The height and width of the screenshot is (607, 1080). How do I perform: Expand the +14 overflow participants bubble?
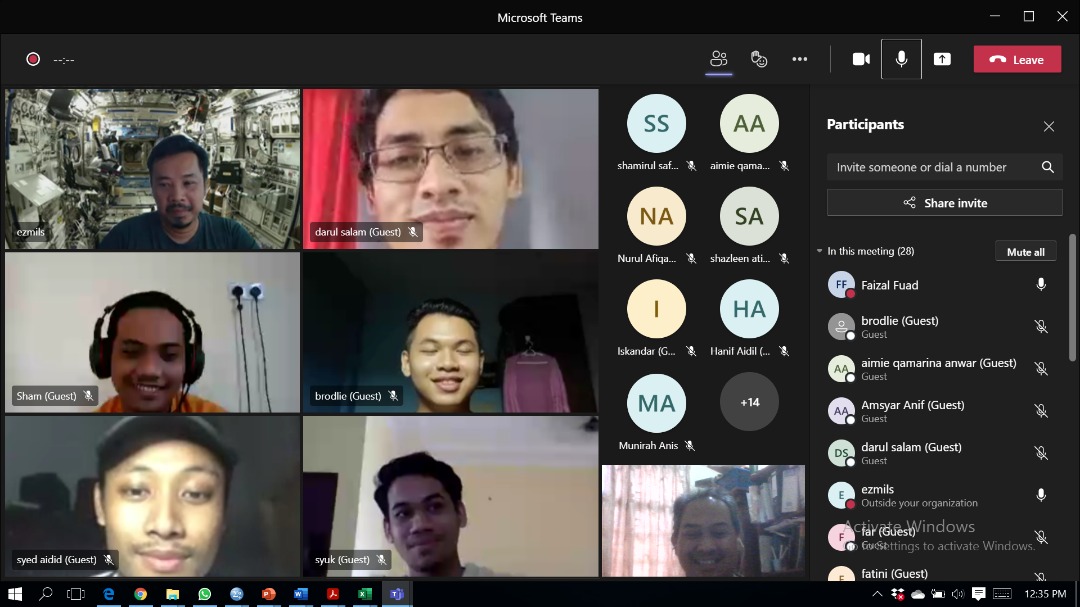click(x=749, y=402)
